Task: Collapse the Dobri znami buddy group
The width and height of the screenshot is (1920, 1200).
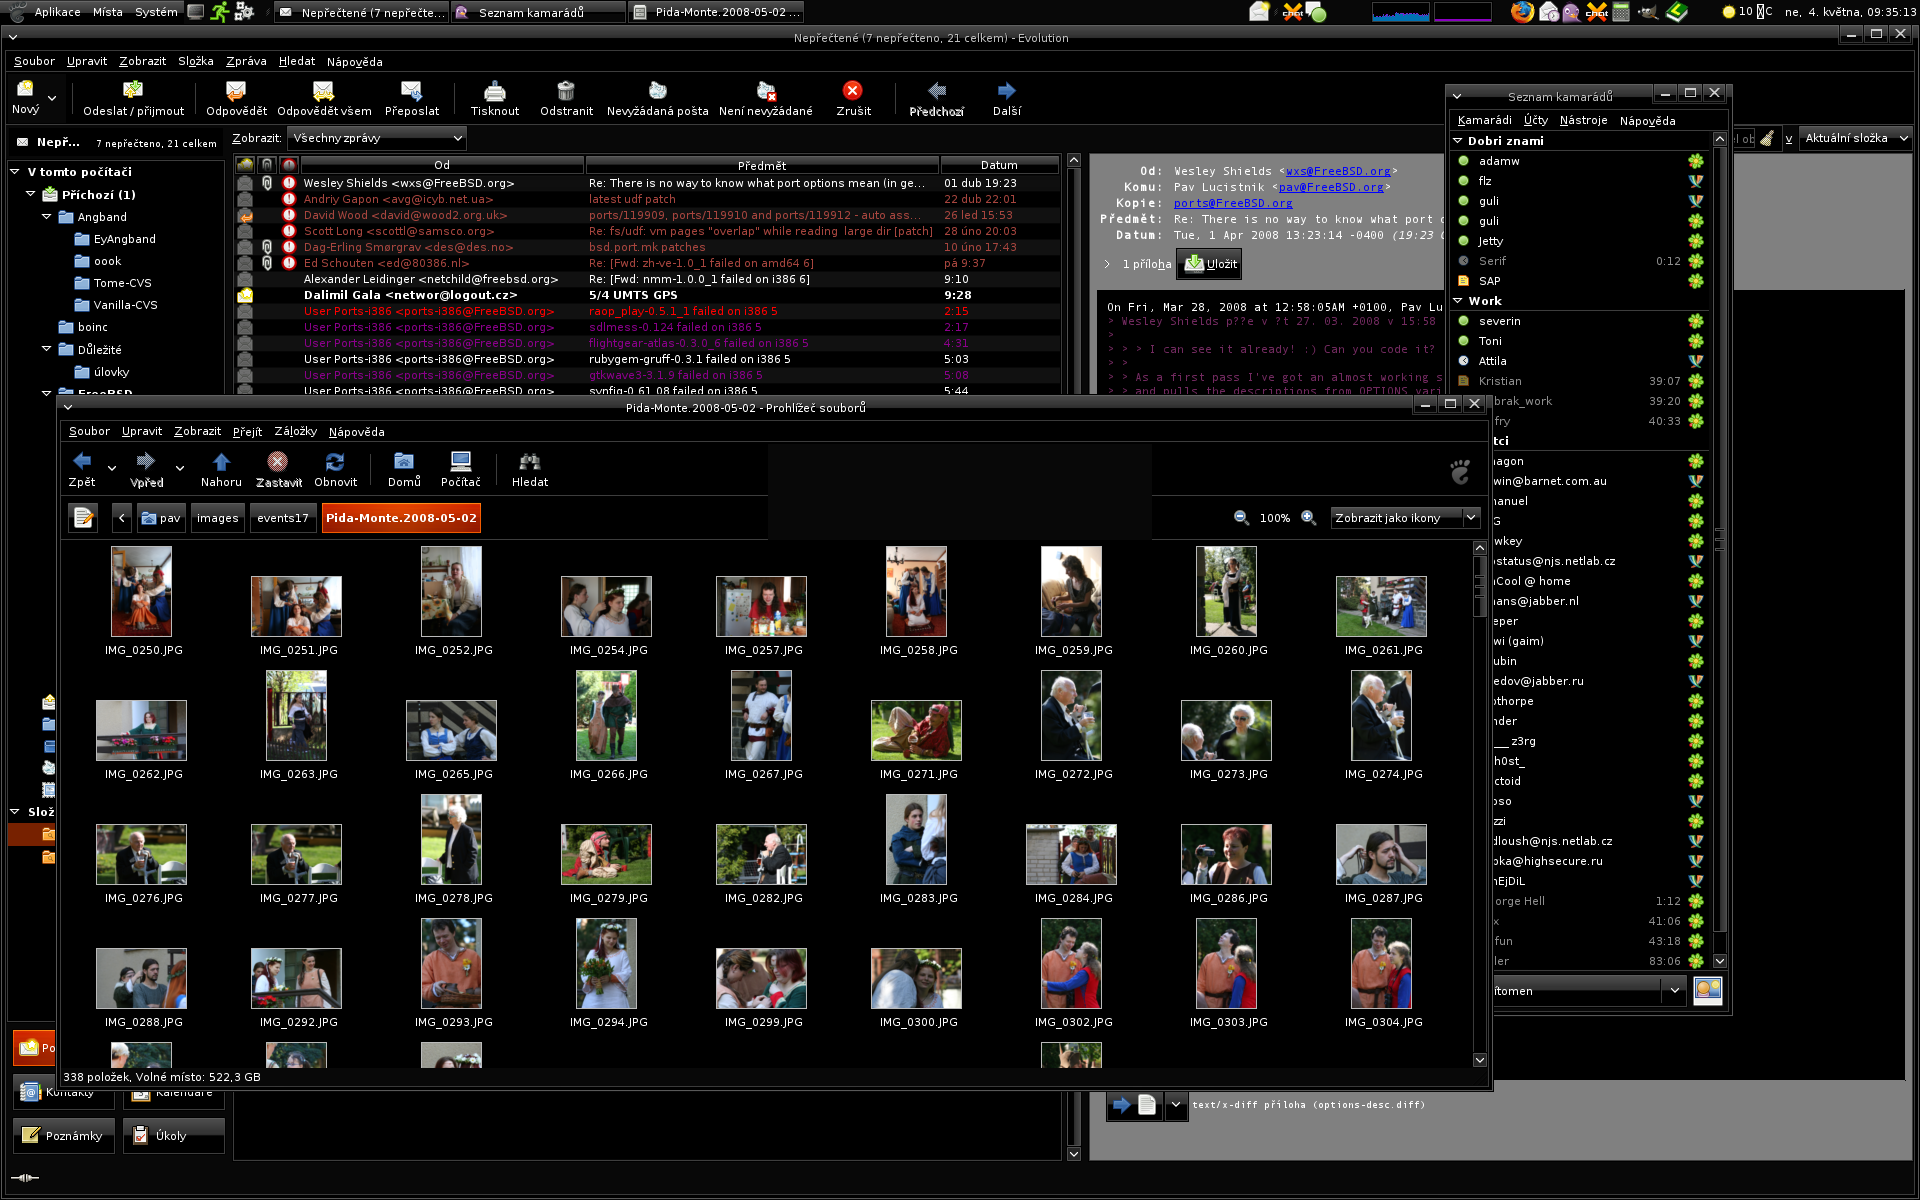Action: coord(1458,141)
